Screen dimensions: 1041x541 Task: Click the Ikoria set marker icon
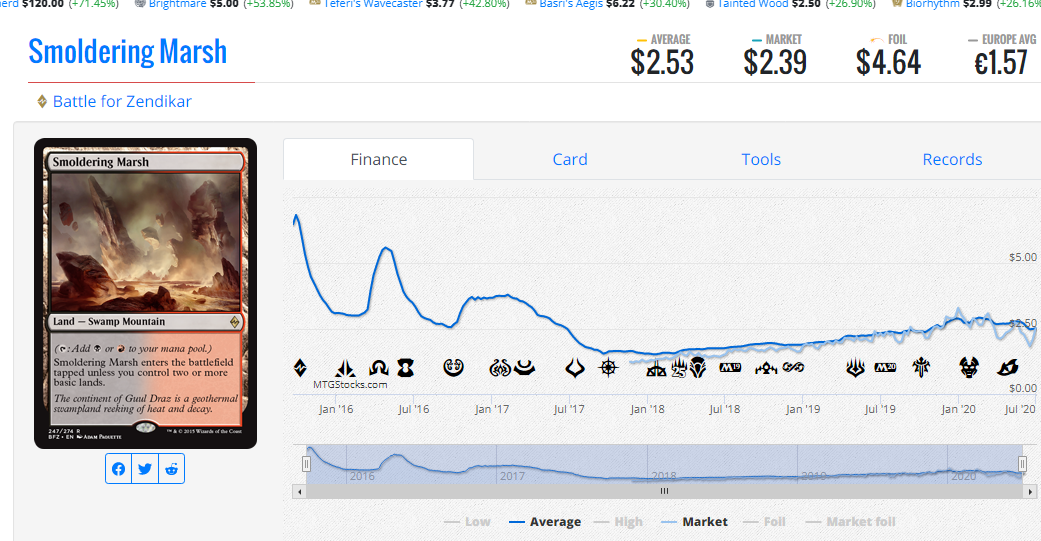click(1008, 367)
